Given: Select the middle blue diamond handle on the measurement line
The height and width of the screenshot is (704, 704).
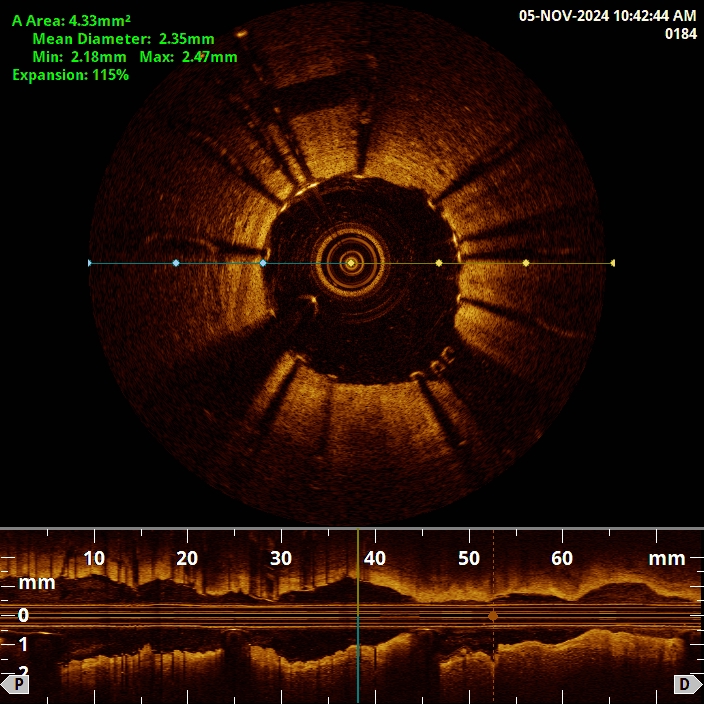Looking at the screenshot, I should click(176, 263).
